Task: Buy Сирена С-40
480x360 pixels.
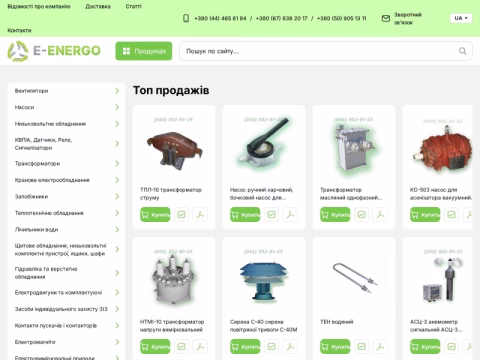Action: [x=245, y=347]
